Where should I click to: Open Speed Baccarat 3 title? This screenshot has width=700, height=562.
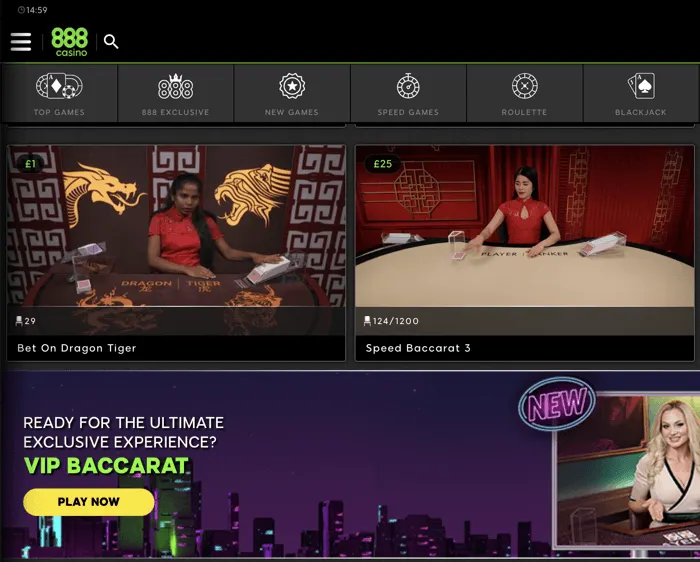418,348
